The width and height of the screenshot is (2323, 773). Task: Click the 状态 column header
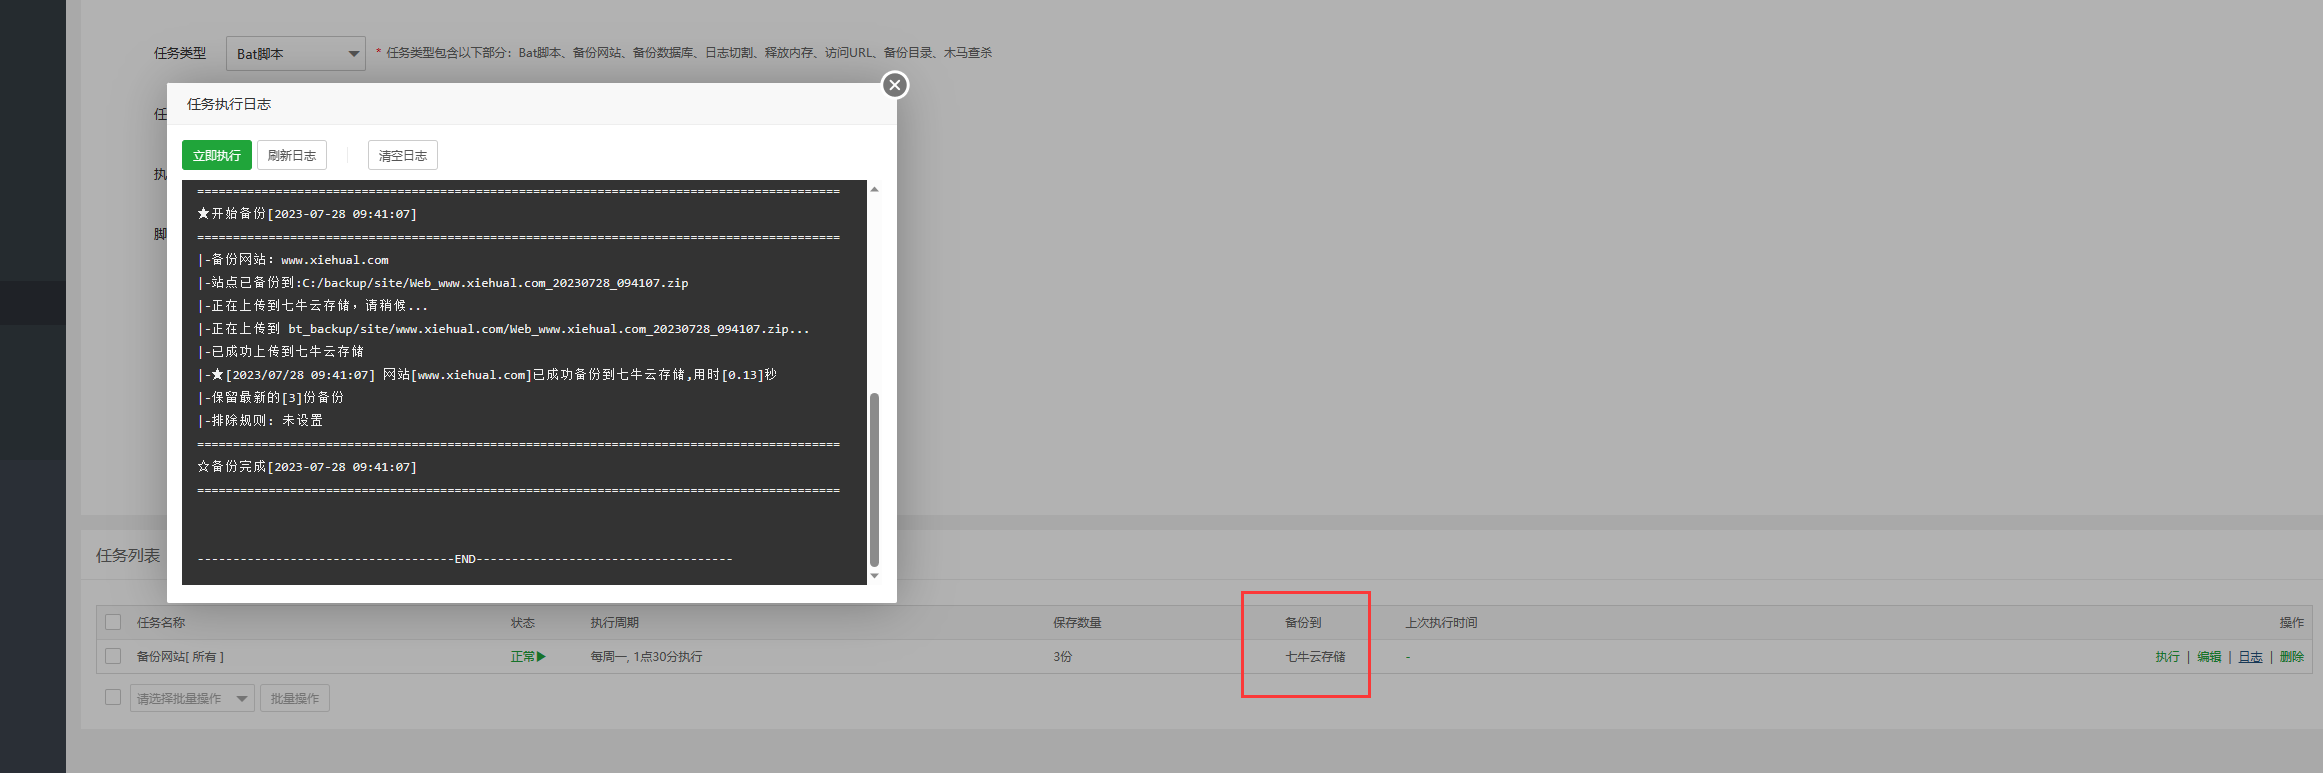click(x=523, y=622)
